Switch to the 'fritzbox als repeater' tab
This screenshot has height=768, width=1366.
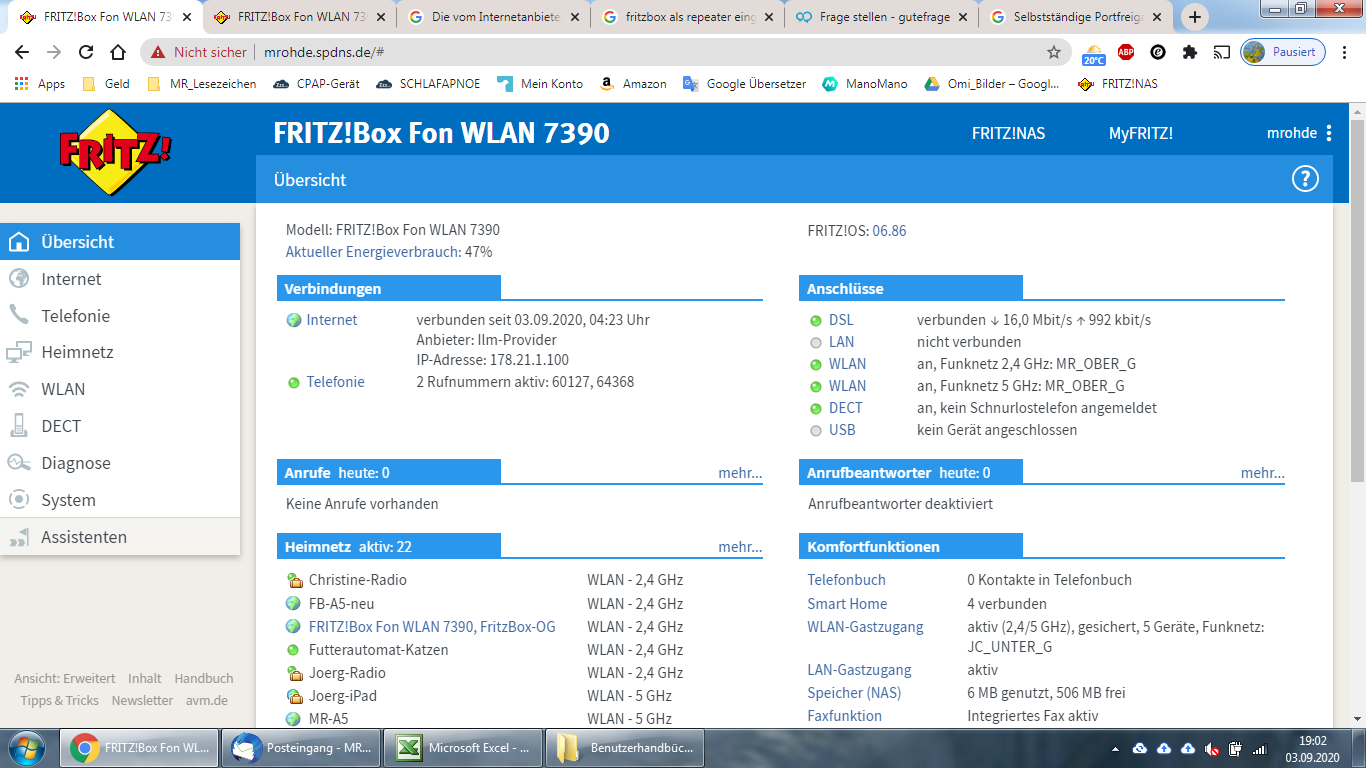click(x=687, y=17)
